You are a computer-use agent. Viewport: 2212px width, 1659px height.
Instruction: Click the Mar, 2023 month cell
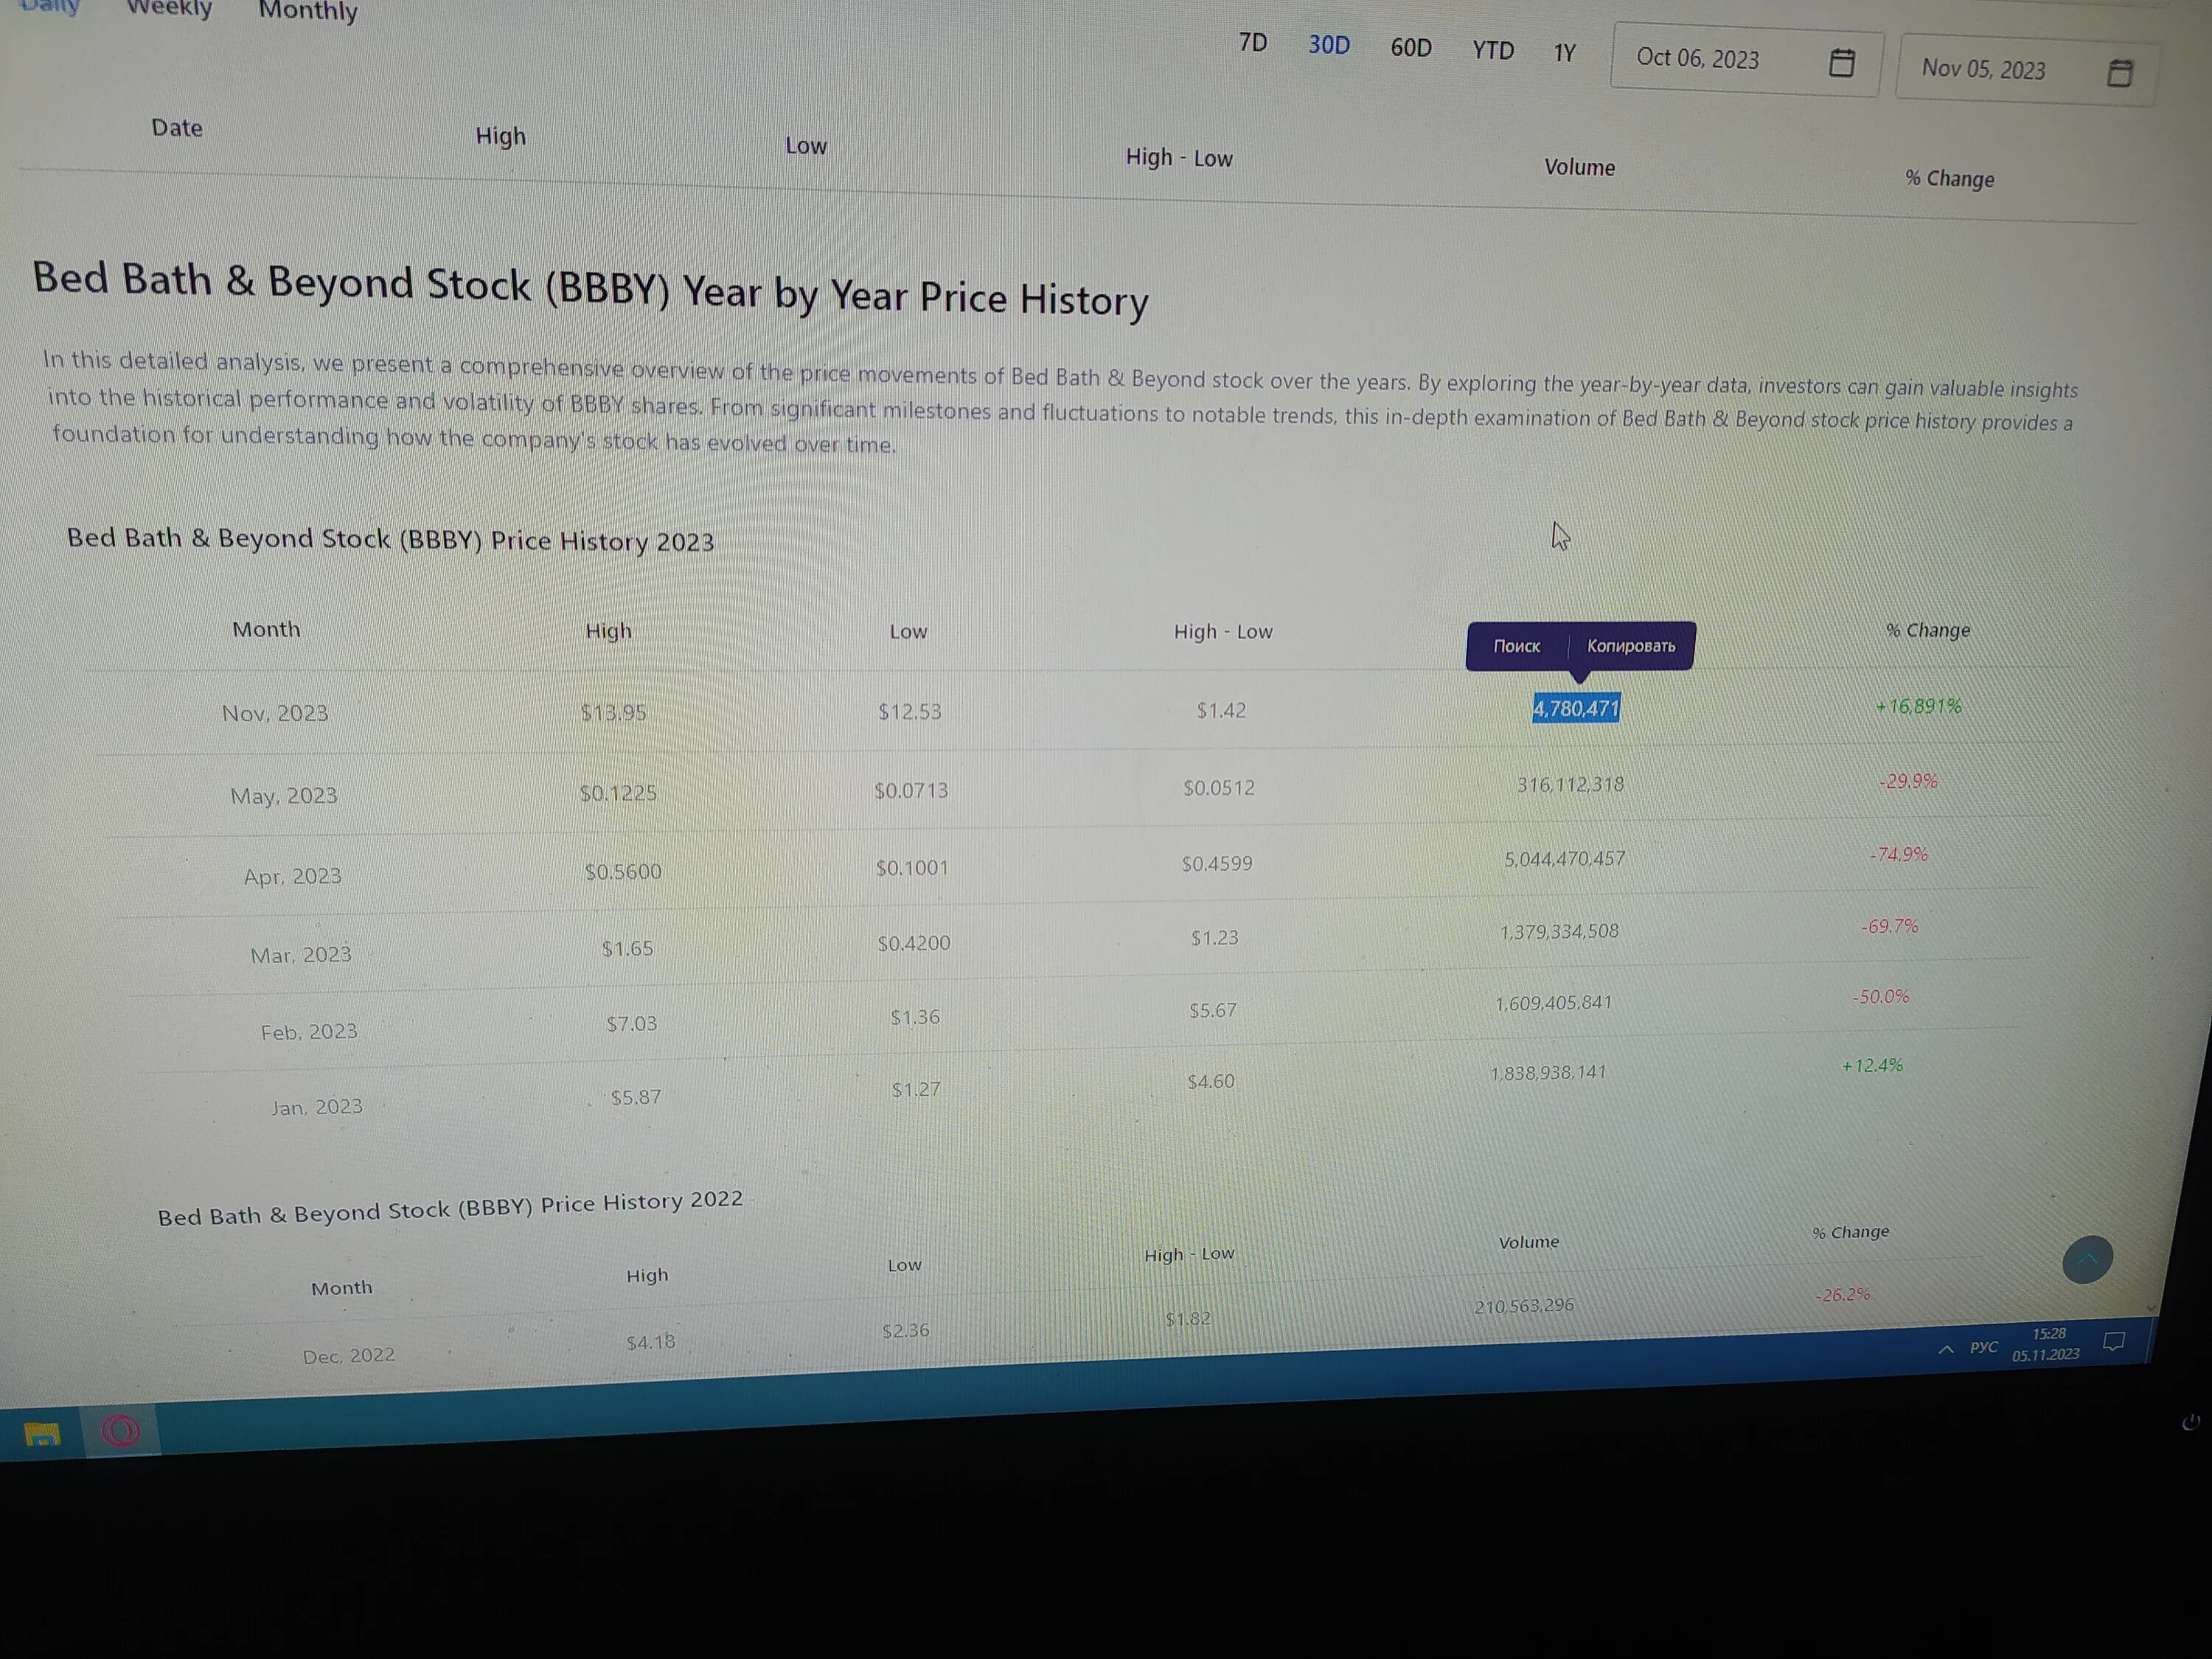(301, 955)
